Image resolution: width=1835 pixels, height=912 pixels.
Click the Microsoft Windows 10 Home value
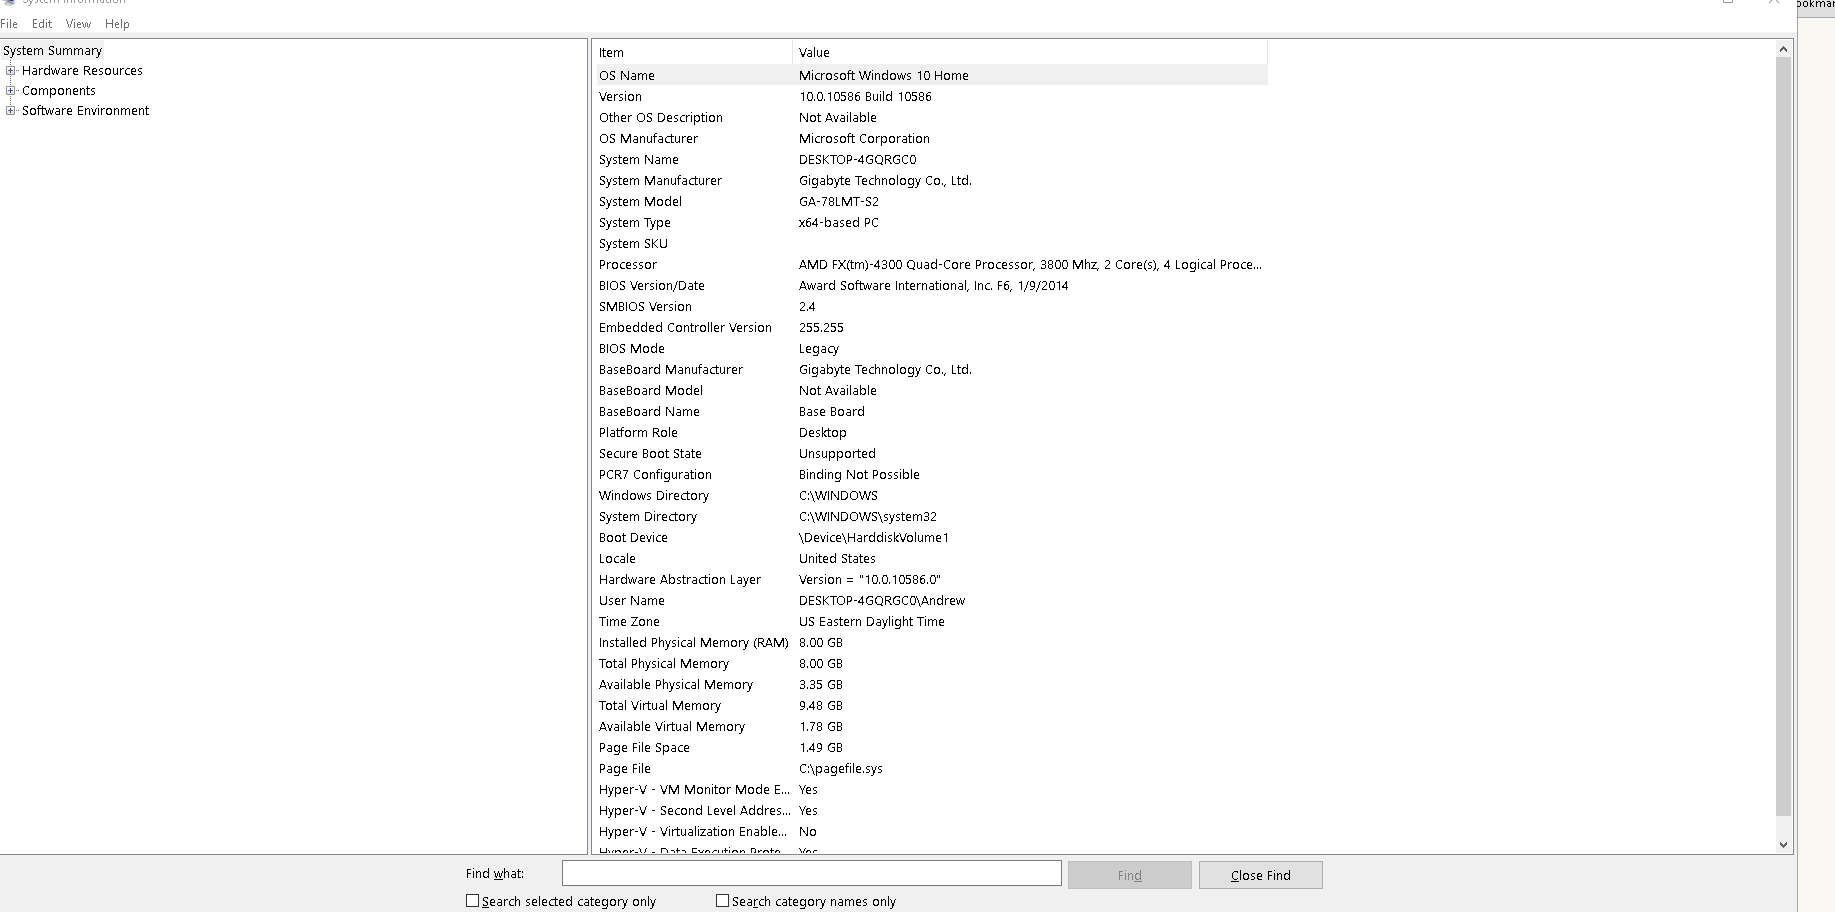tap(883, 75)
